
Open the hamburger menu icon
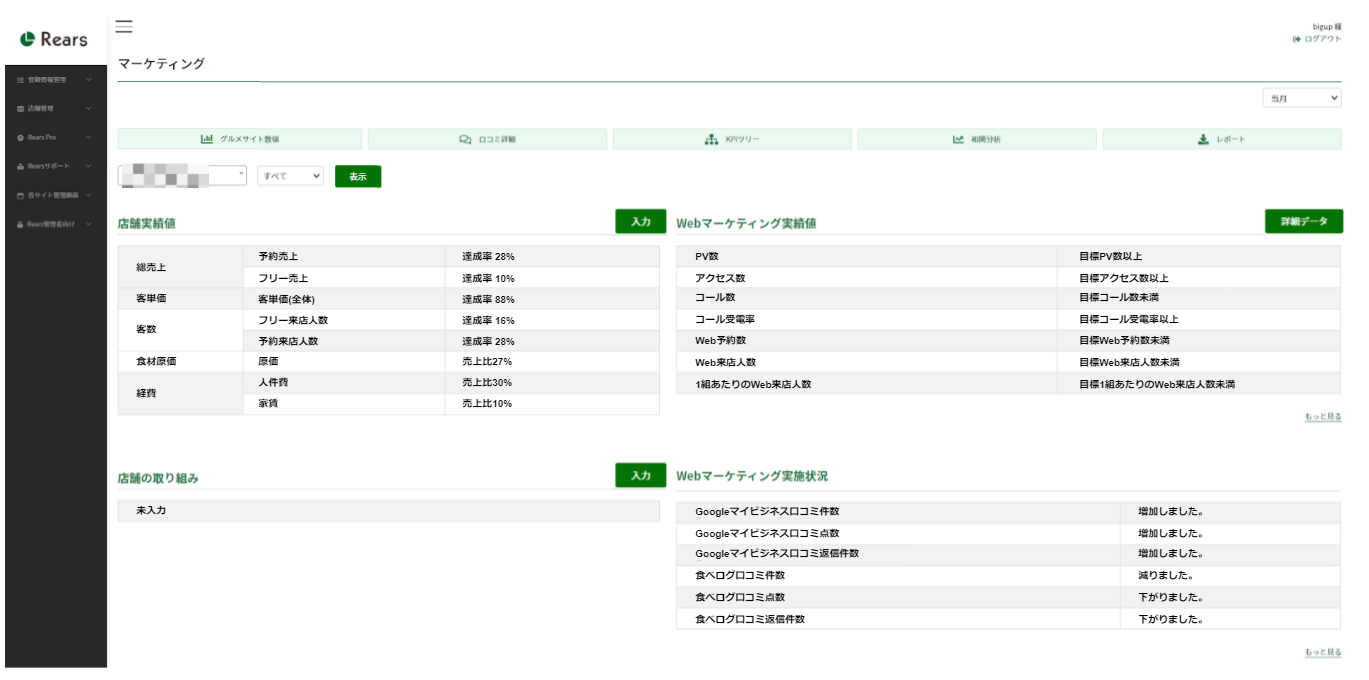pos(124,27)
